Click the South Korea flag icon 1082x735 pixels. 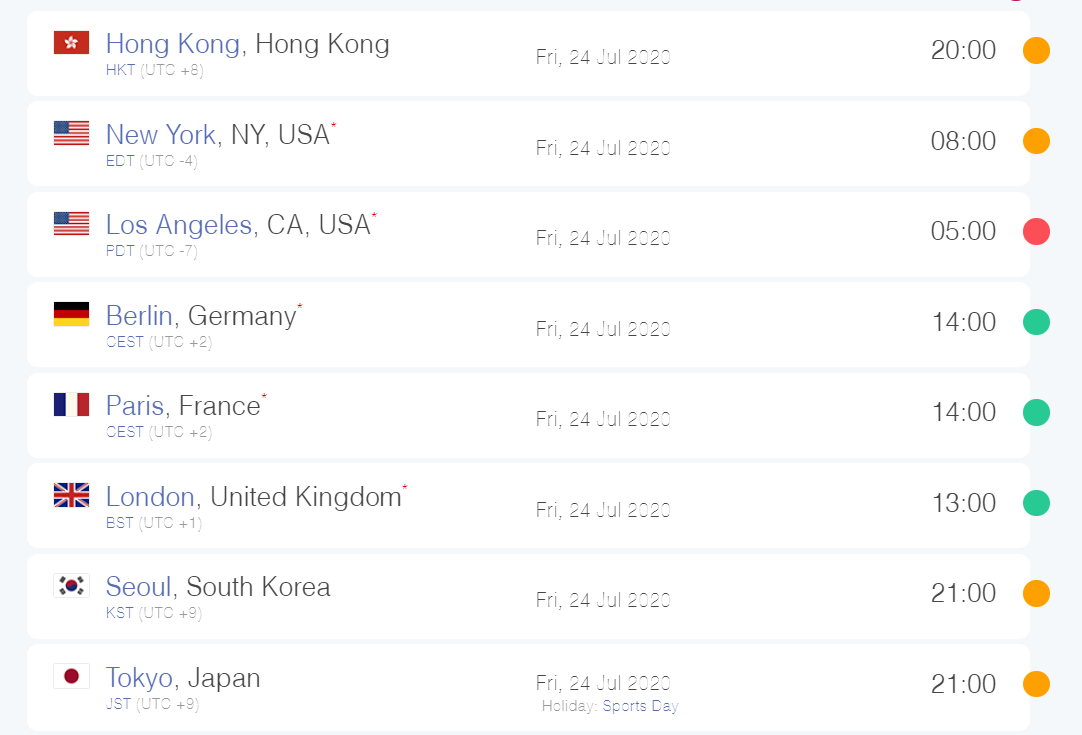(x=71, y=585)
